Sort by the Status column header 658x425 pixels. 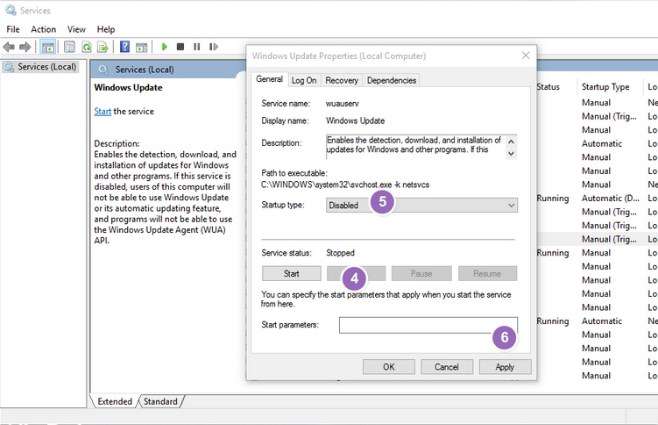coord(548,87)
